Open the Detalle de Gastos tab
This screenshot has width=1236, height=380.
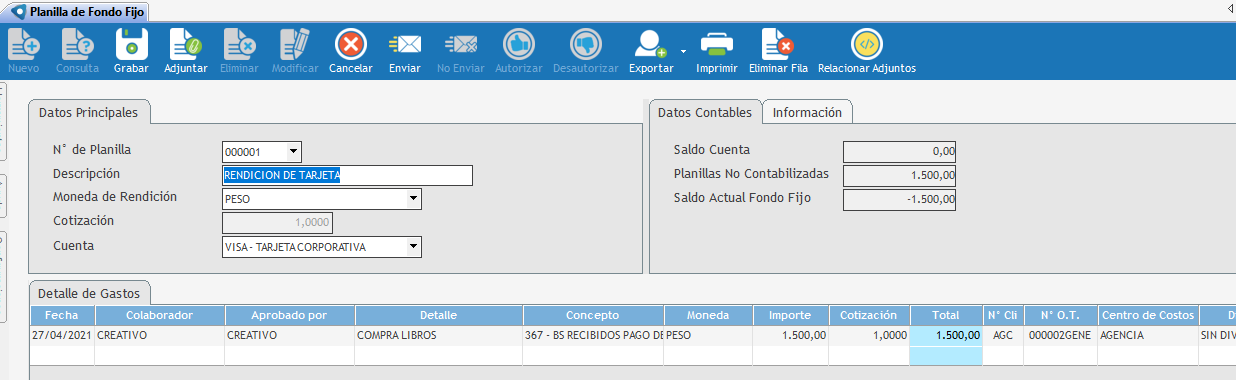click(90, 294)
